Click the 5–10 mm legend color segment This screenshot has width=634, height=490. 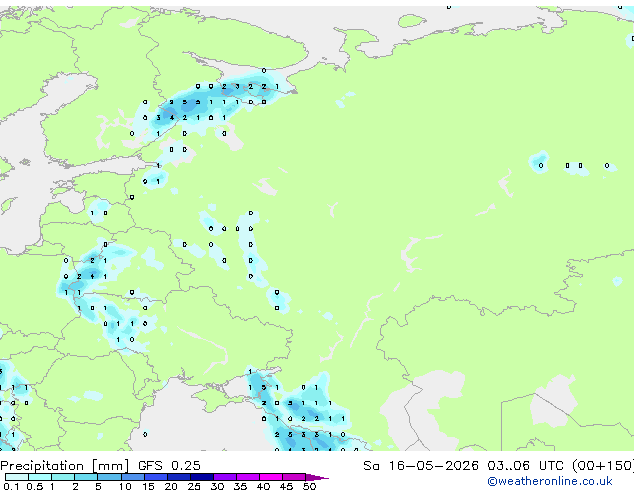(x=109, y=477)
